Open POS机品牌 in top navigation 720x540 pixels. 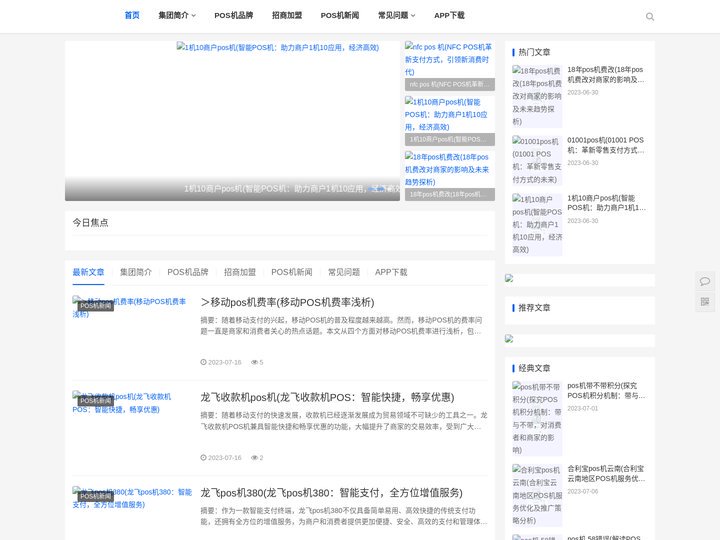coord(233,15)
